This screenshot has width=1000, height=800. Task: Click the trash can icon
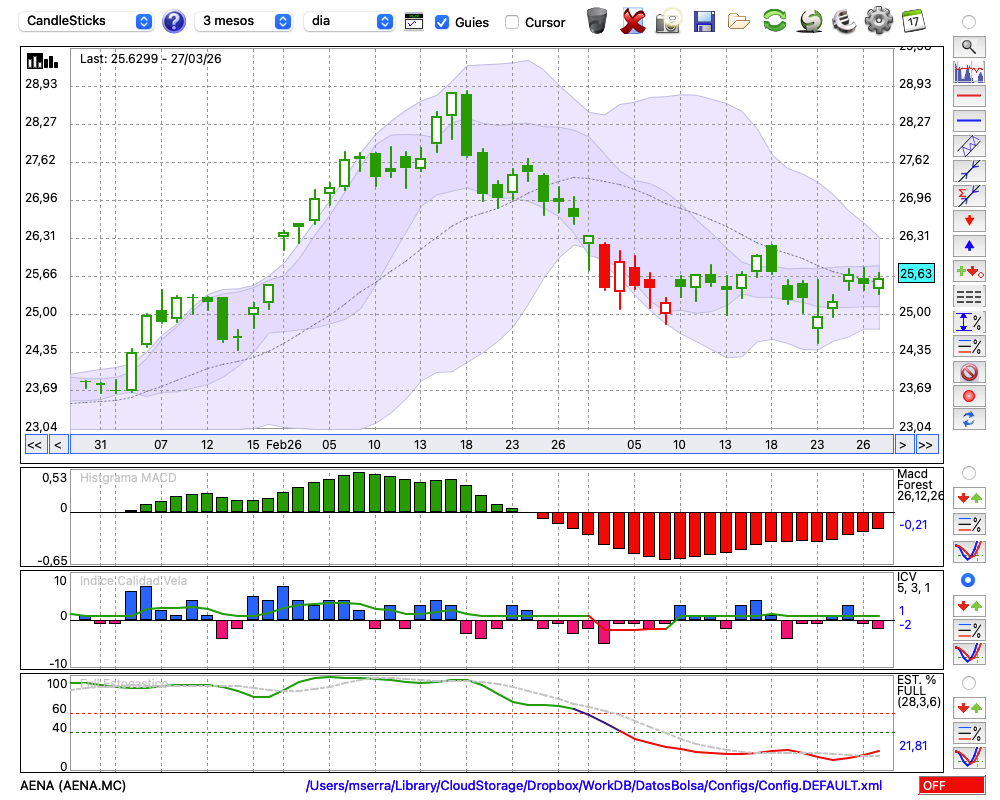coord(597,20)
